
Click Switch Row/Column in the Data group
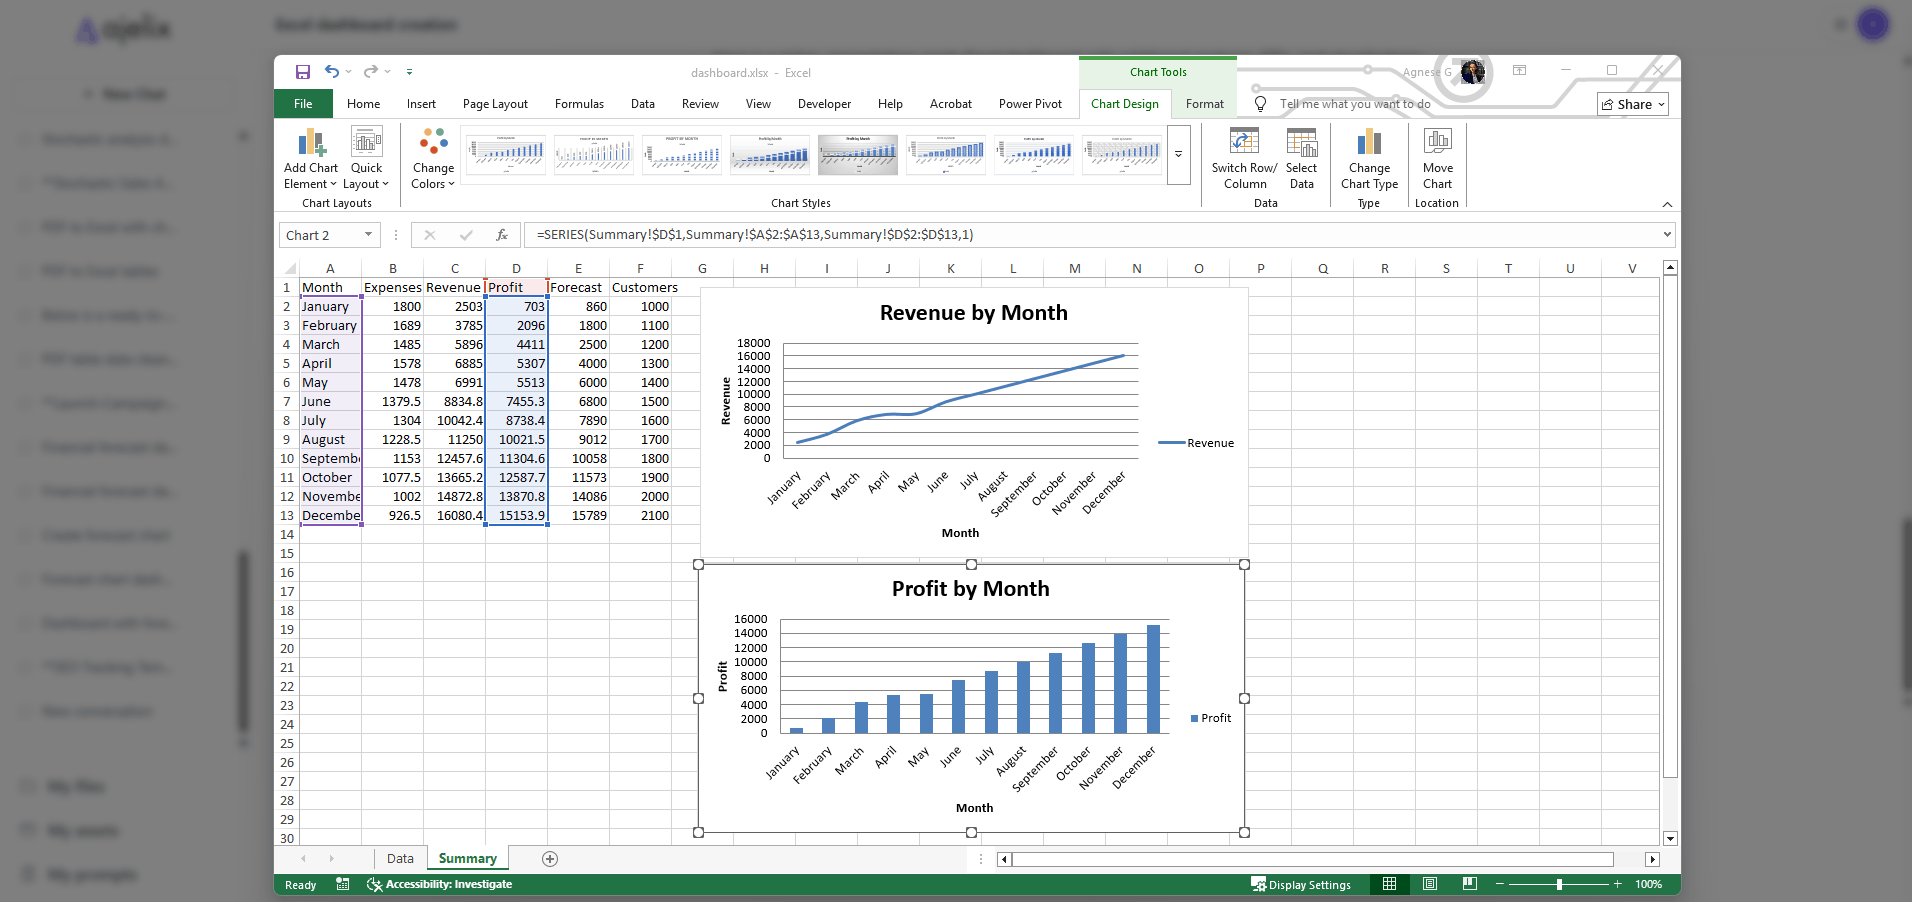1243,160
